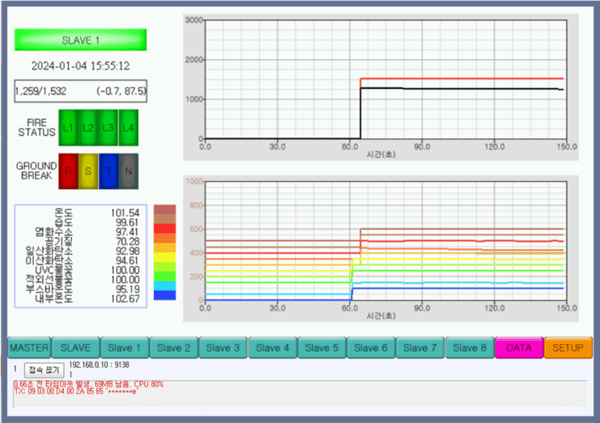This screenshot has height=423, width=600.
Task: Switch to the SLAVE tab
Action: 75,348
